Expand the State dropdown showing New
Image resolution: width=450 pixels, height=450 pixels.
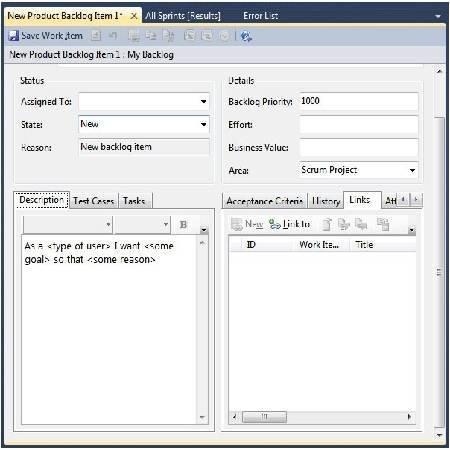coord(203,124)
